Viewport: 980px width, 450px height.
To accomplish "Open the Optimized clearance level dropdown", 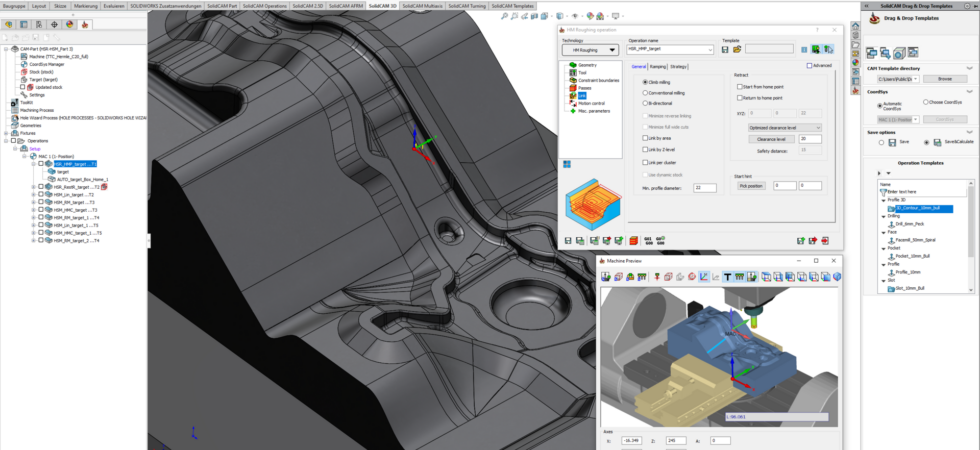I will 785,128.
